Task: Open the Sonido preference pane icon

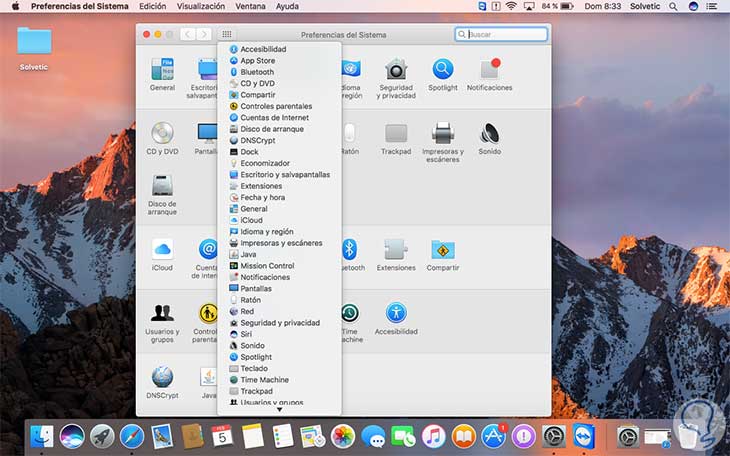Action: click(489, 133)
